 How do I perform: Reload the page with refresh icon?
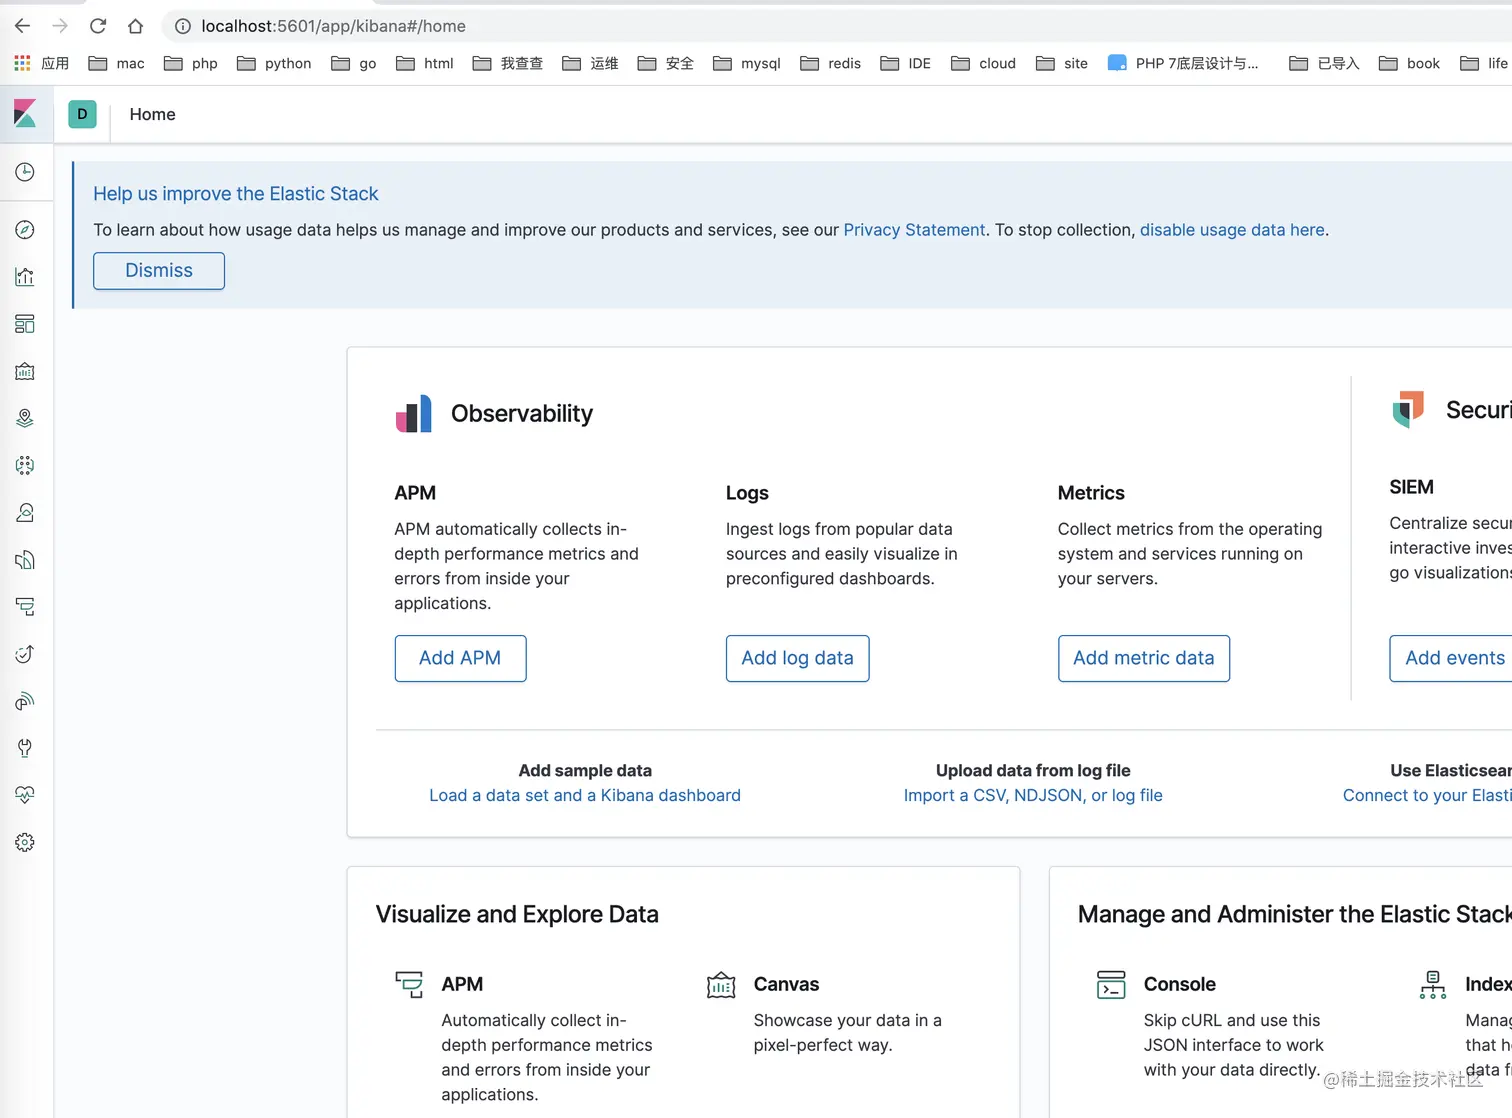pos(98,26)
